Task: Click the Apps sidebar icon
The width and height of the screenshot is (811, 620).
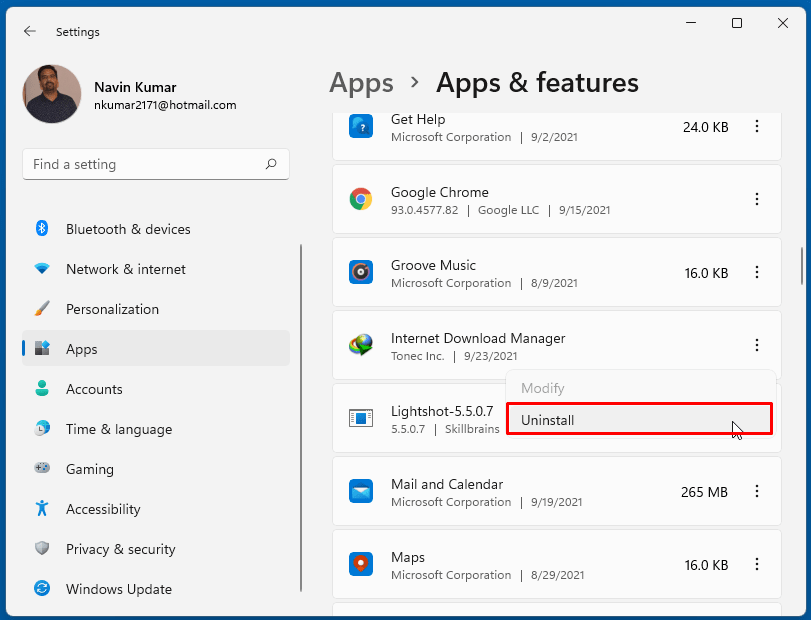Action: point(42,348)
